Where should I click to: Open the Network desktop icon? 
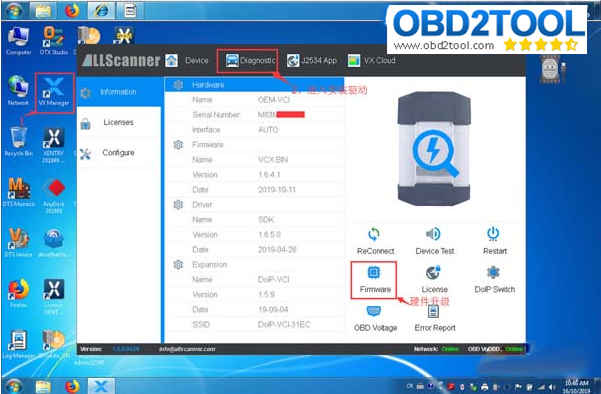[x=18, y=91]
